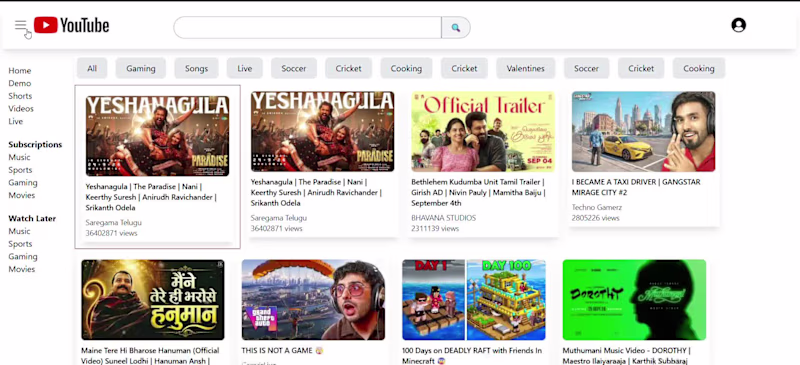This screenshot has height=365, width=800.
Task: Focus the search input field
Action: (x=307, y=28)
